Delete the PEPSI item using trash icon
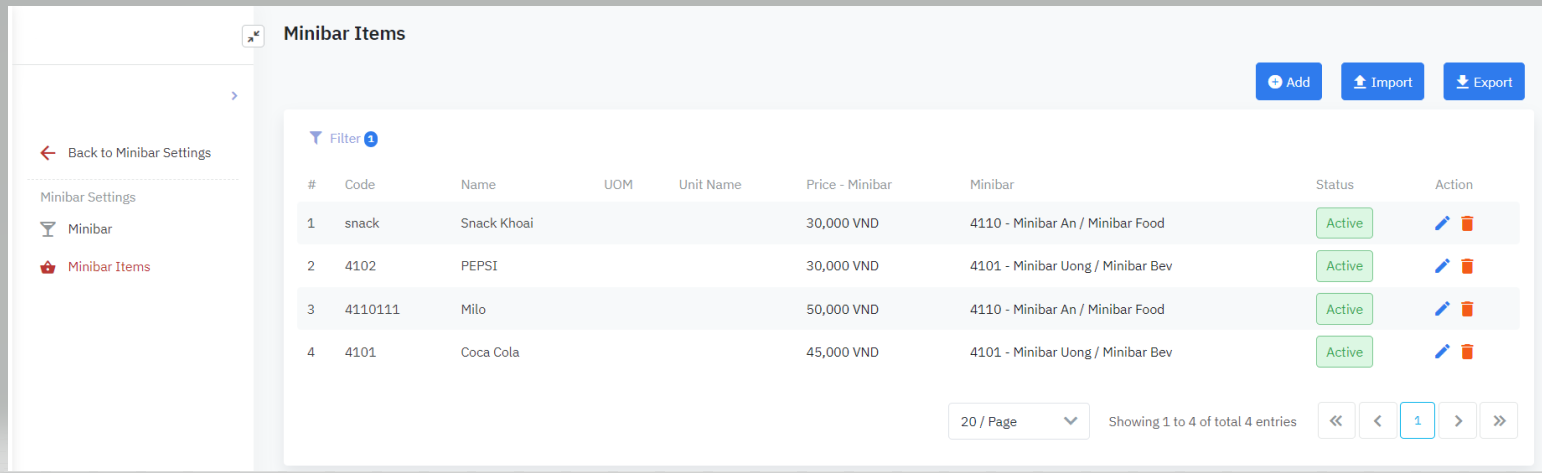The image size is (1542, 473). (x=1467, y=266)
